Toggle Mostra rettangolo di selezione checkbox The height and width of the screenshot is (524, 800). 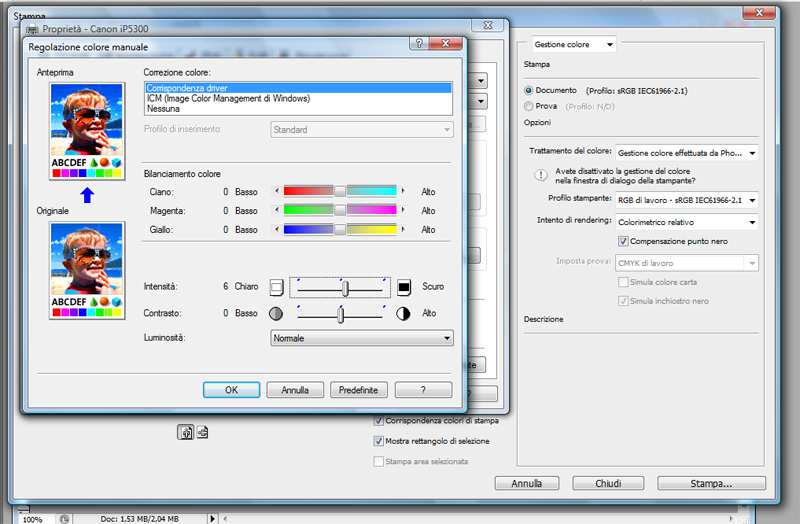378,440
